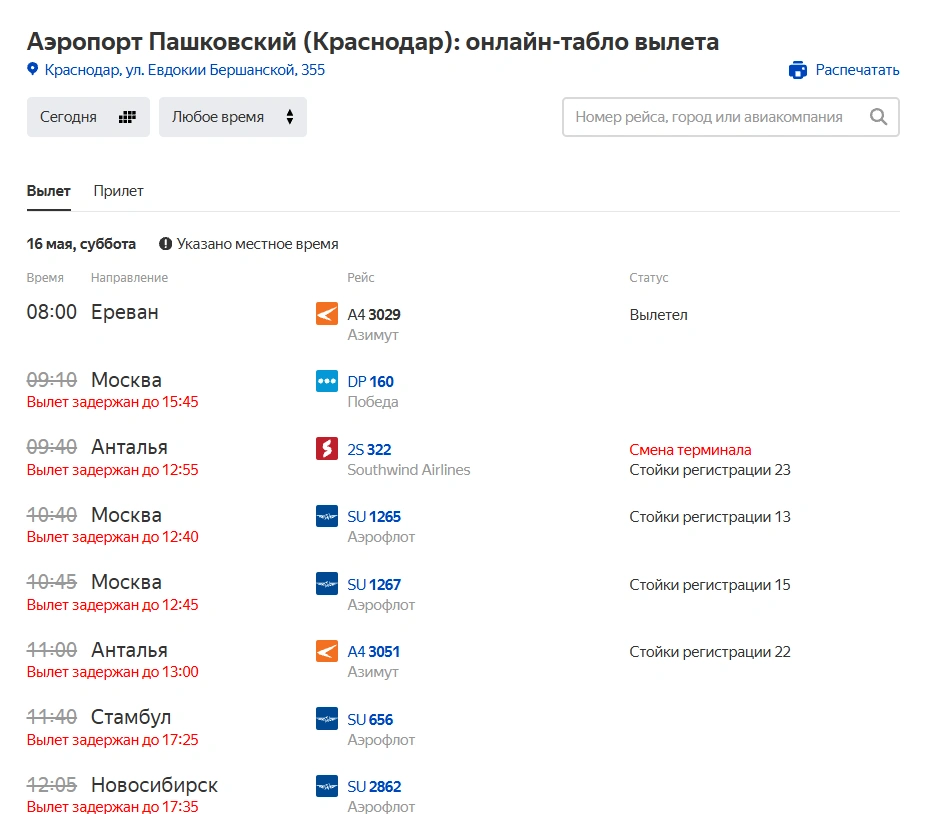Image resolution: width=933 pixels, height=814 pixels.
Task: Open flight 2S 322 link
Action: tap(369, 449)
